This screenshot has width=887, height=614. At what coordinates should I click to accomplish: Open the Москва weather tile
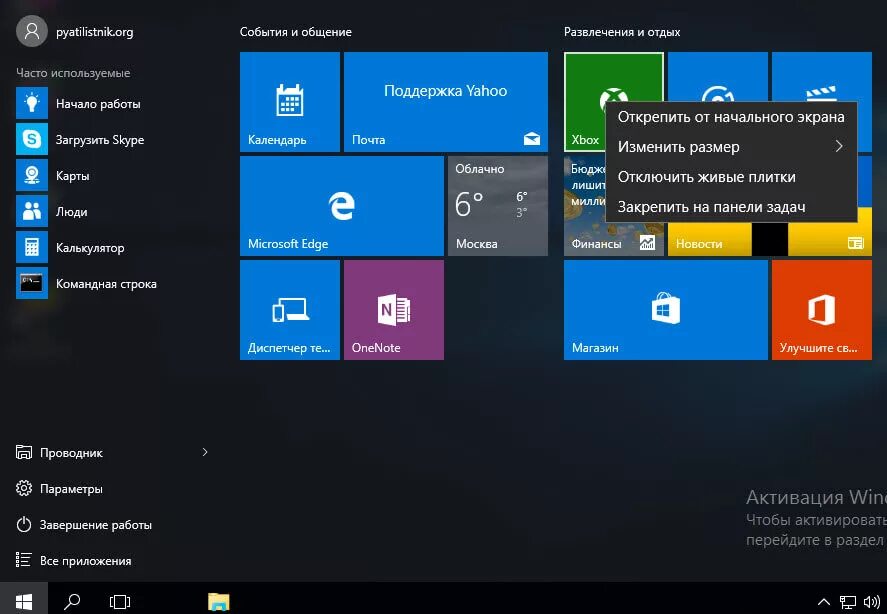tap(498, 206)
